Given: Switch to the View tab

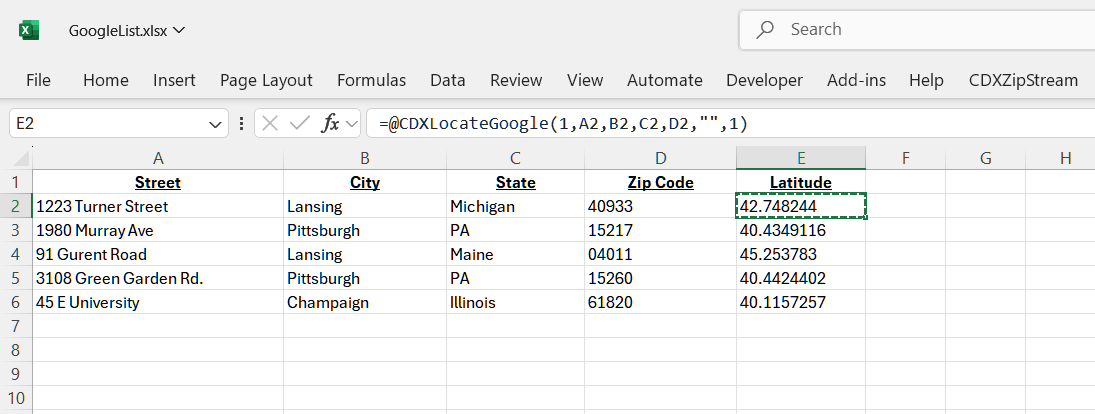Looking at the screenshot, I should click(x=585, y=80).
